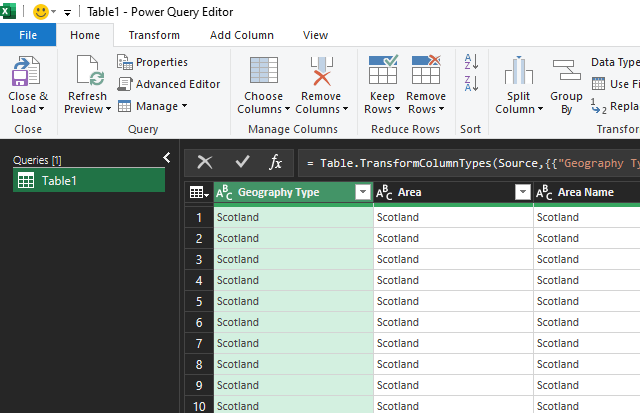Click Area Name cell in row 2

[587, 238]
